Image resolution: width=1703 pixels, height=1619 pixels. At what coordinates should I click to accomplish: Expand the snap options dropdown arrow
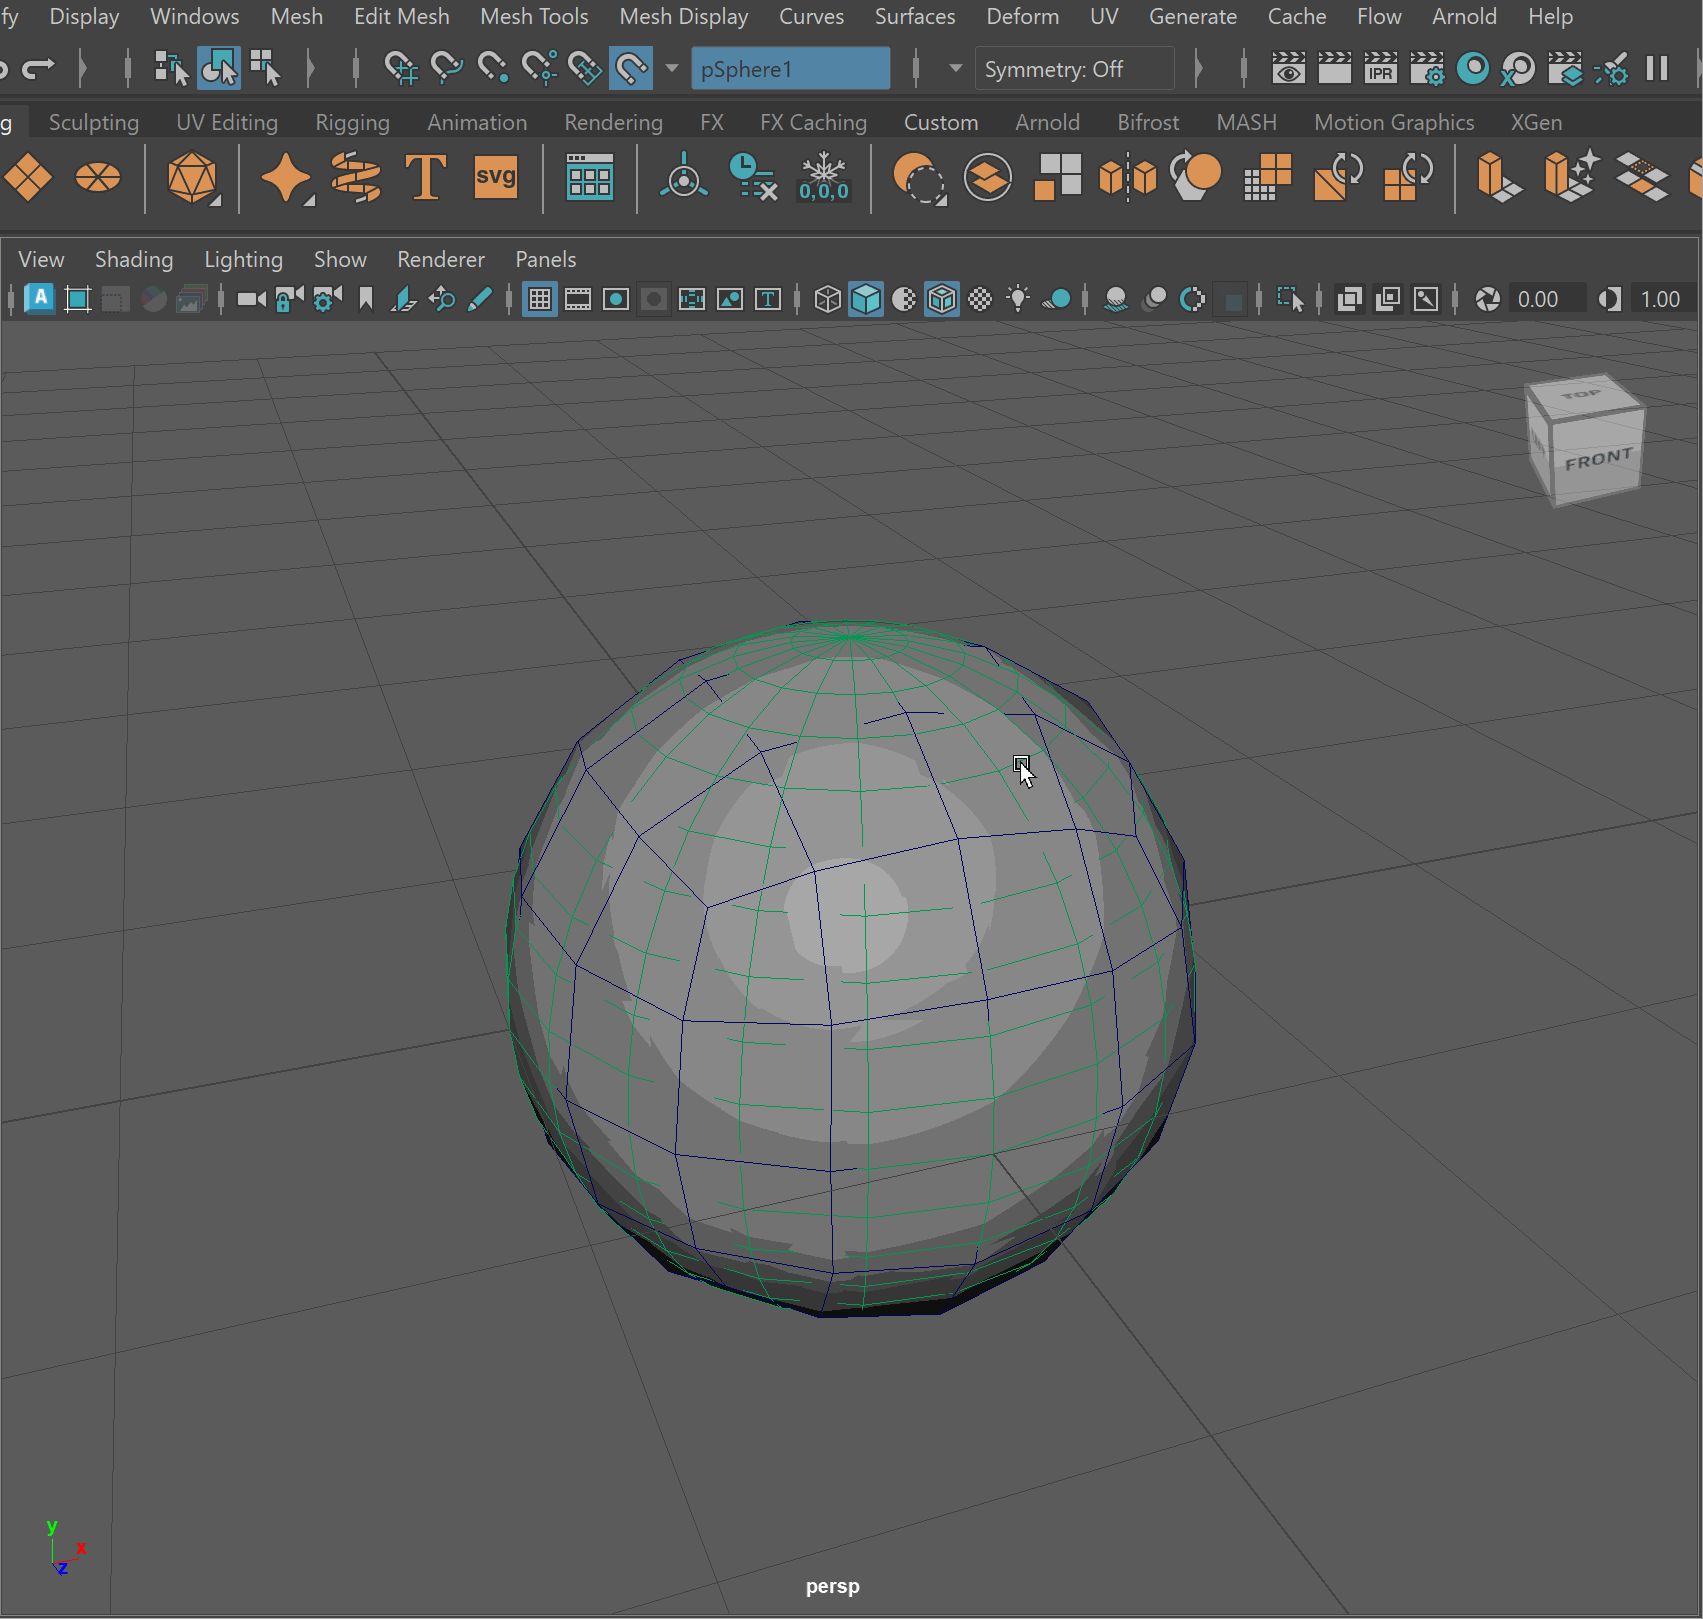click(x=672, y=69)
